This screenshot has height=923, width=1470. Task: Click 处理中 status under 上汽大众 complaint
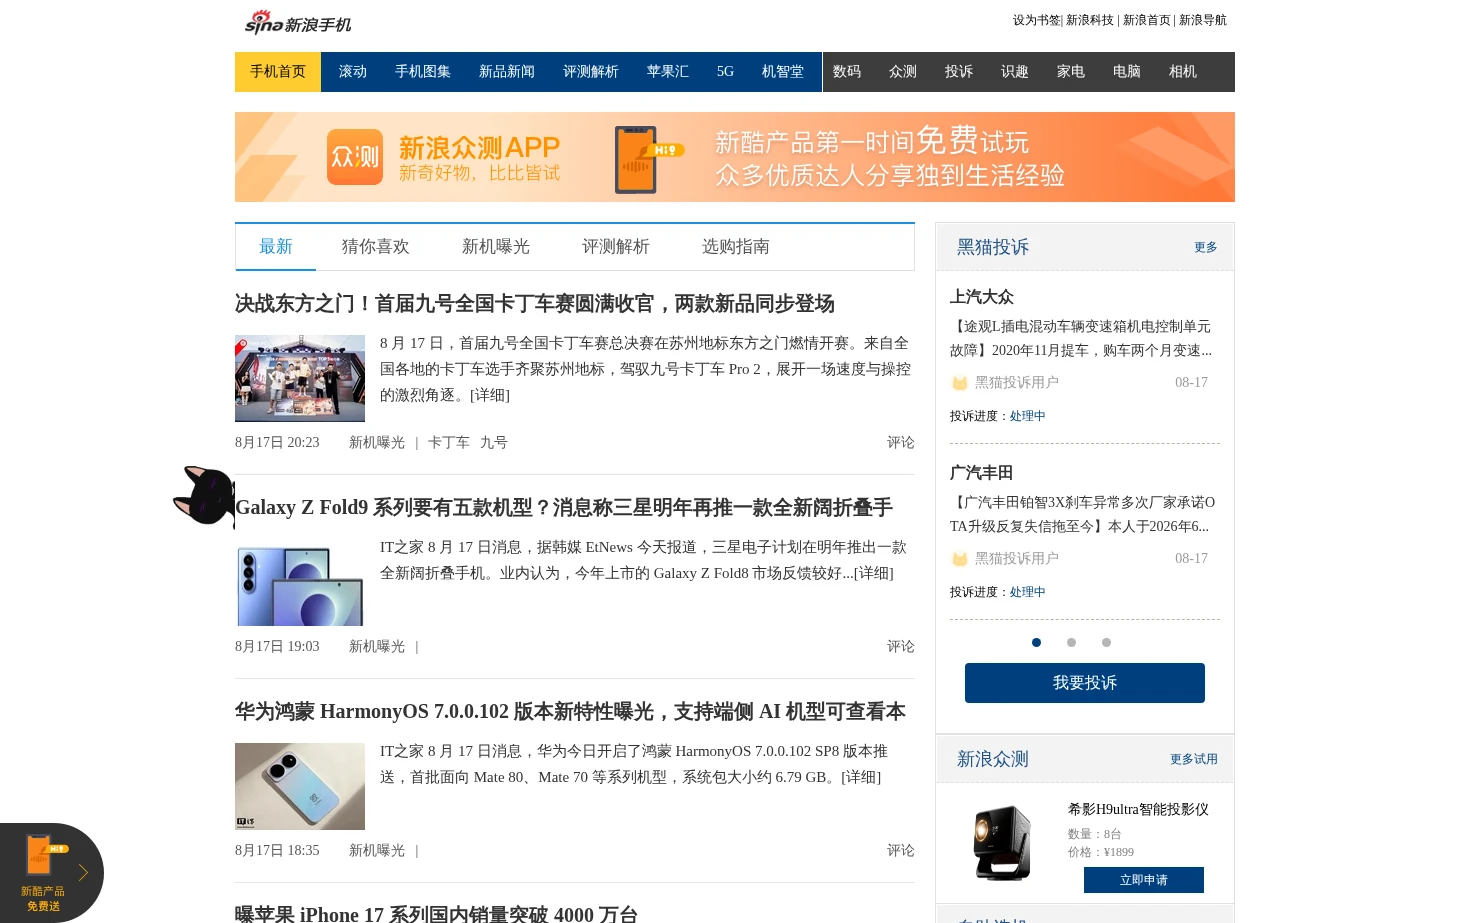1028,416
